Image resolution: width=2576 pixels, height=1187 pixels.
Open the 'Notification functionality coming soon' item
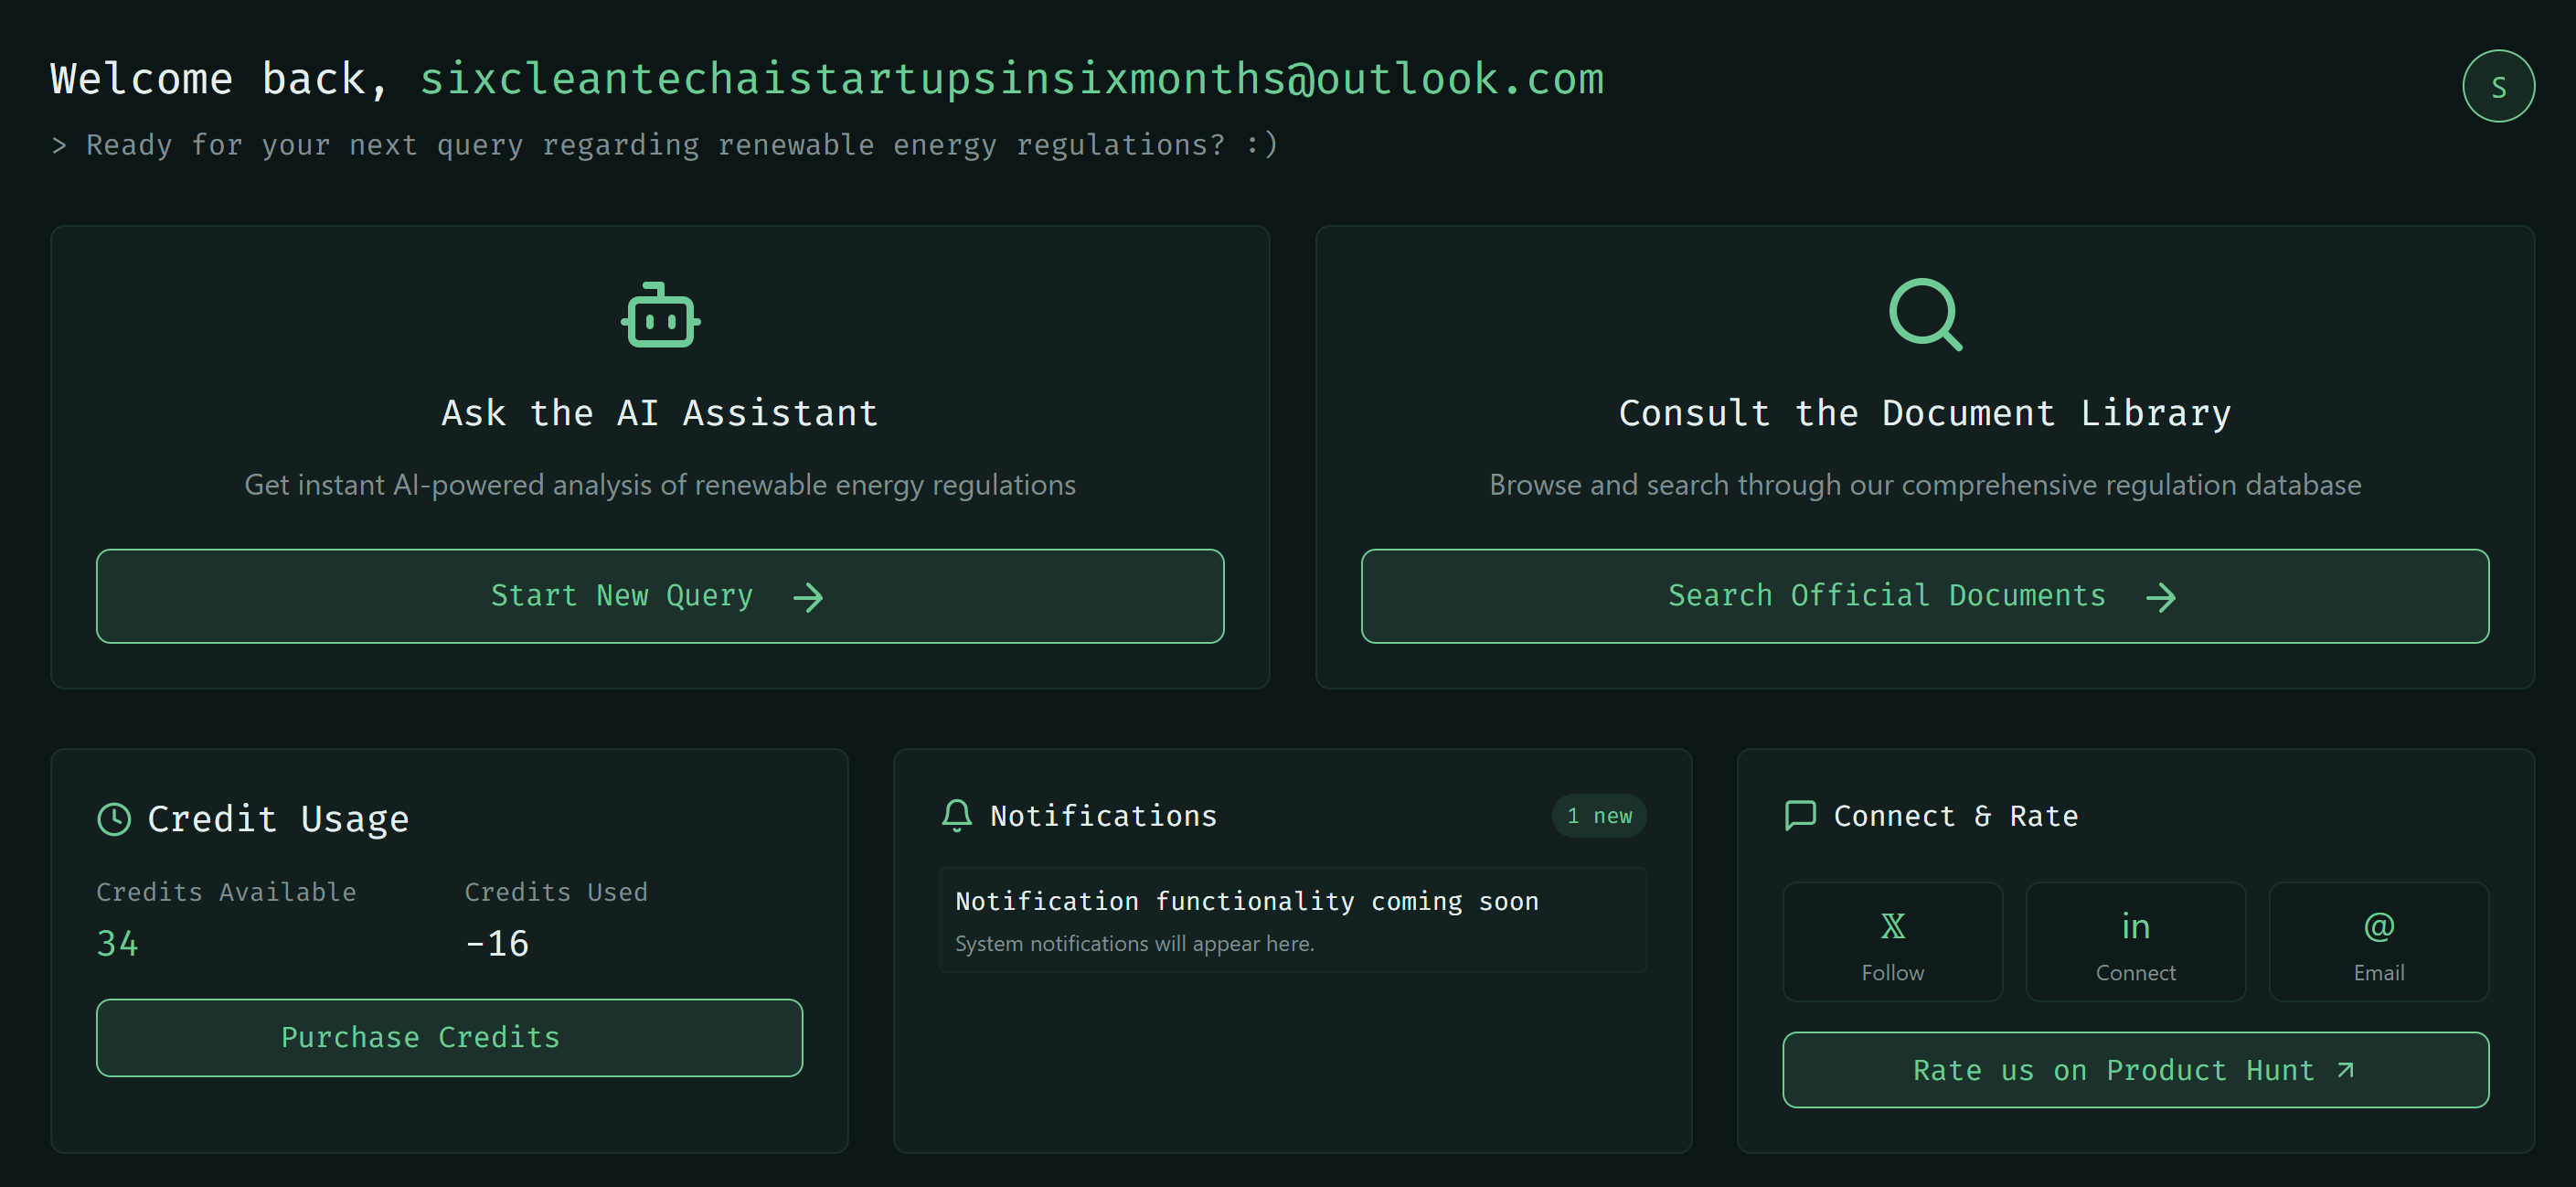pyautogui.click(x=1291, y=920)
